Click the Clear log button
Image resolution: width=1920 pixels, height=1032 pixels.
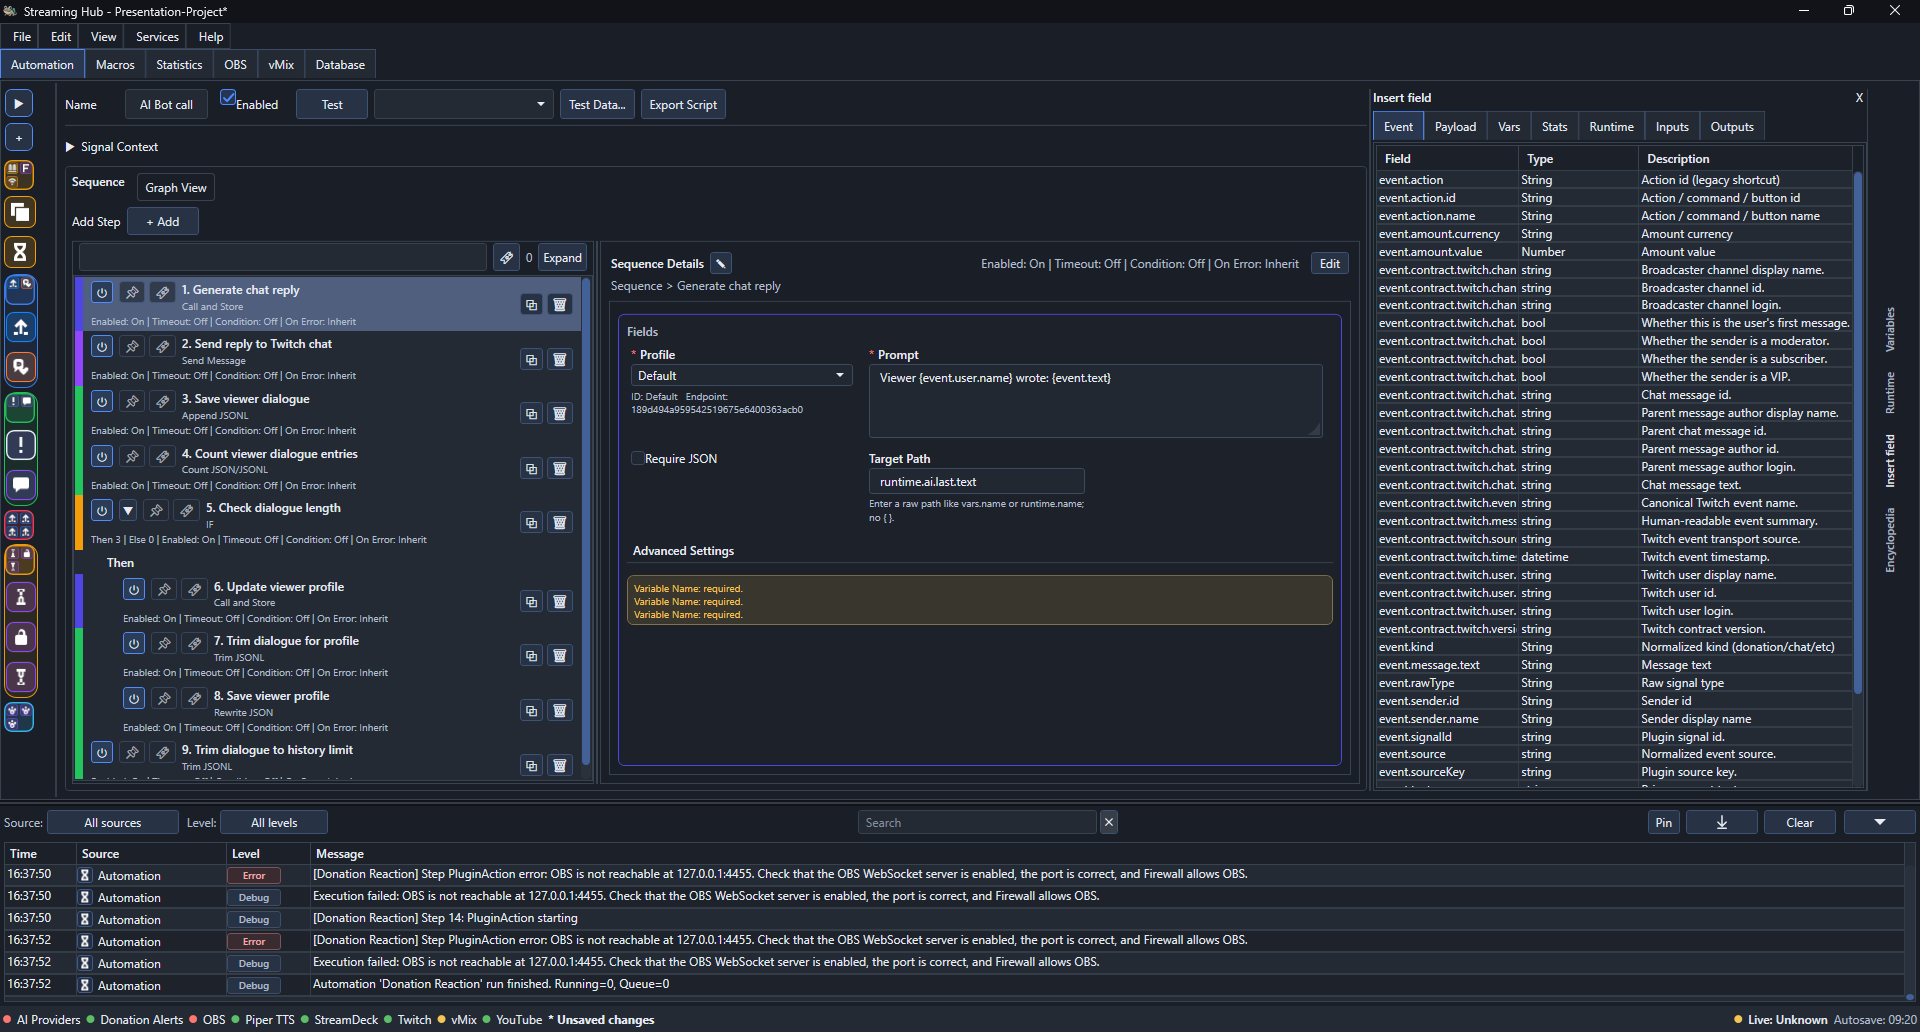click(1800, 822)
